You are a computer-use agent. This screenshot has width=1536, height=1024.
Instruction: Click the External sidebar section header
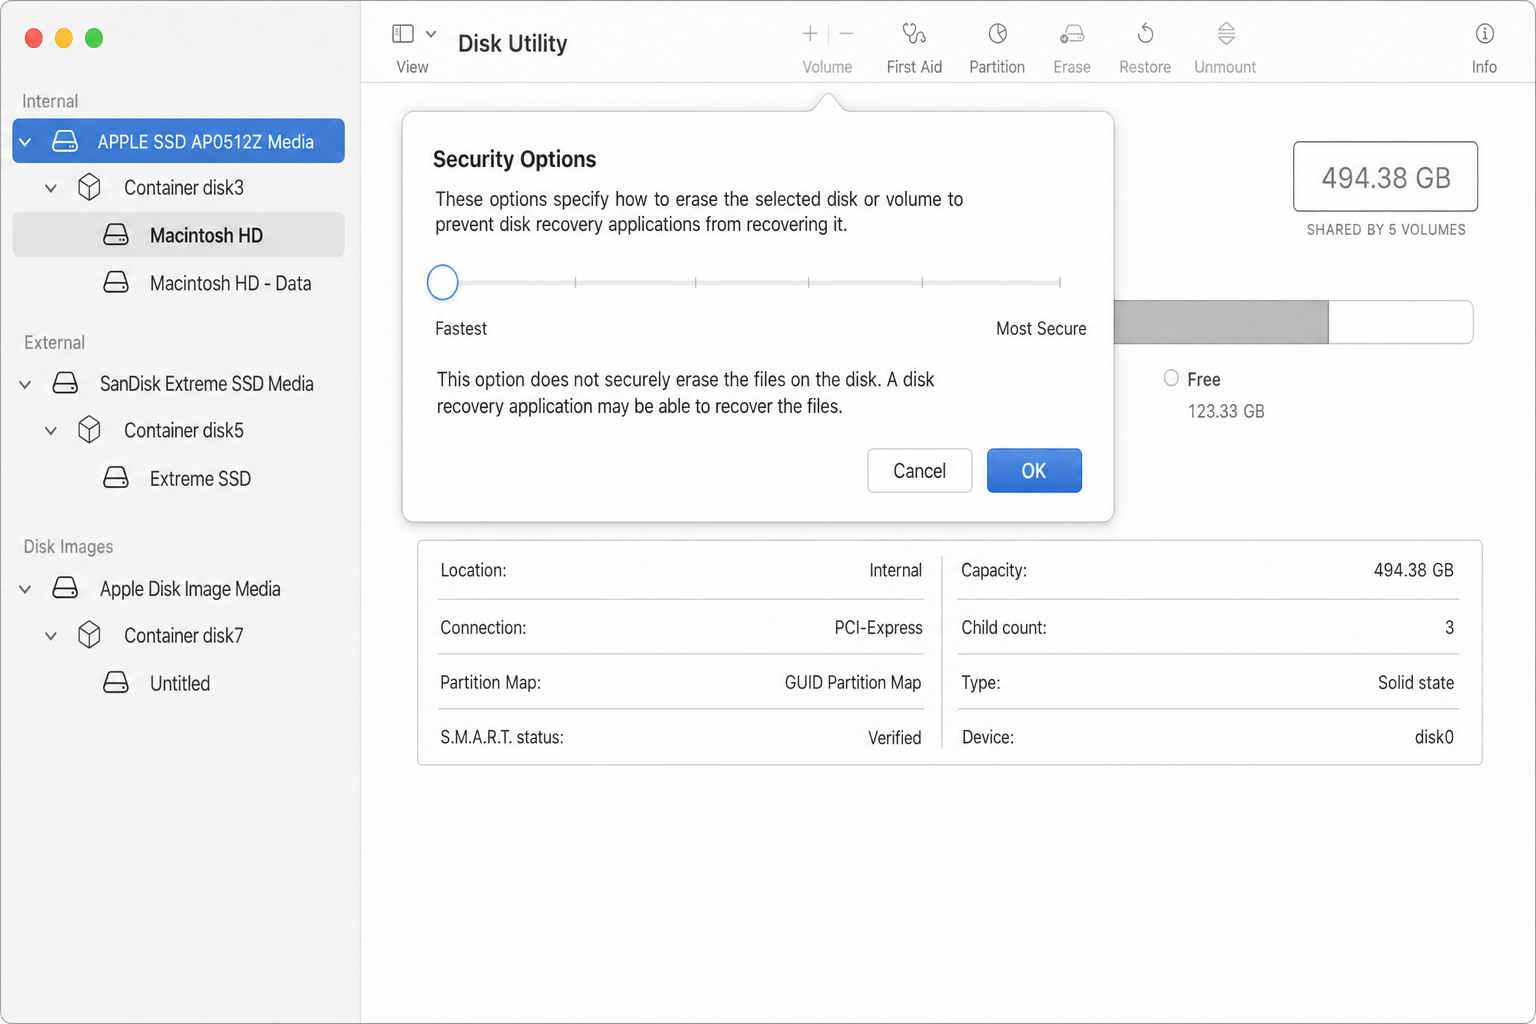point(54,342)
